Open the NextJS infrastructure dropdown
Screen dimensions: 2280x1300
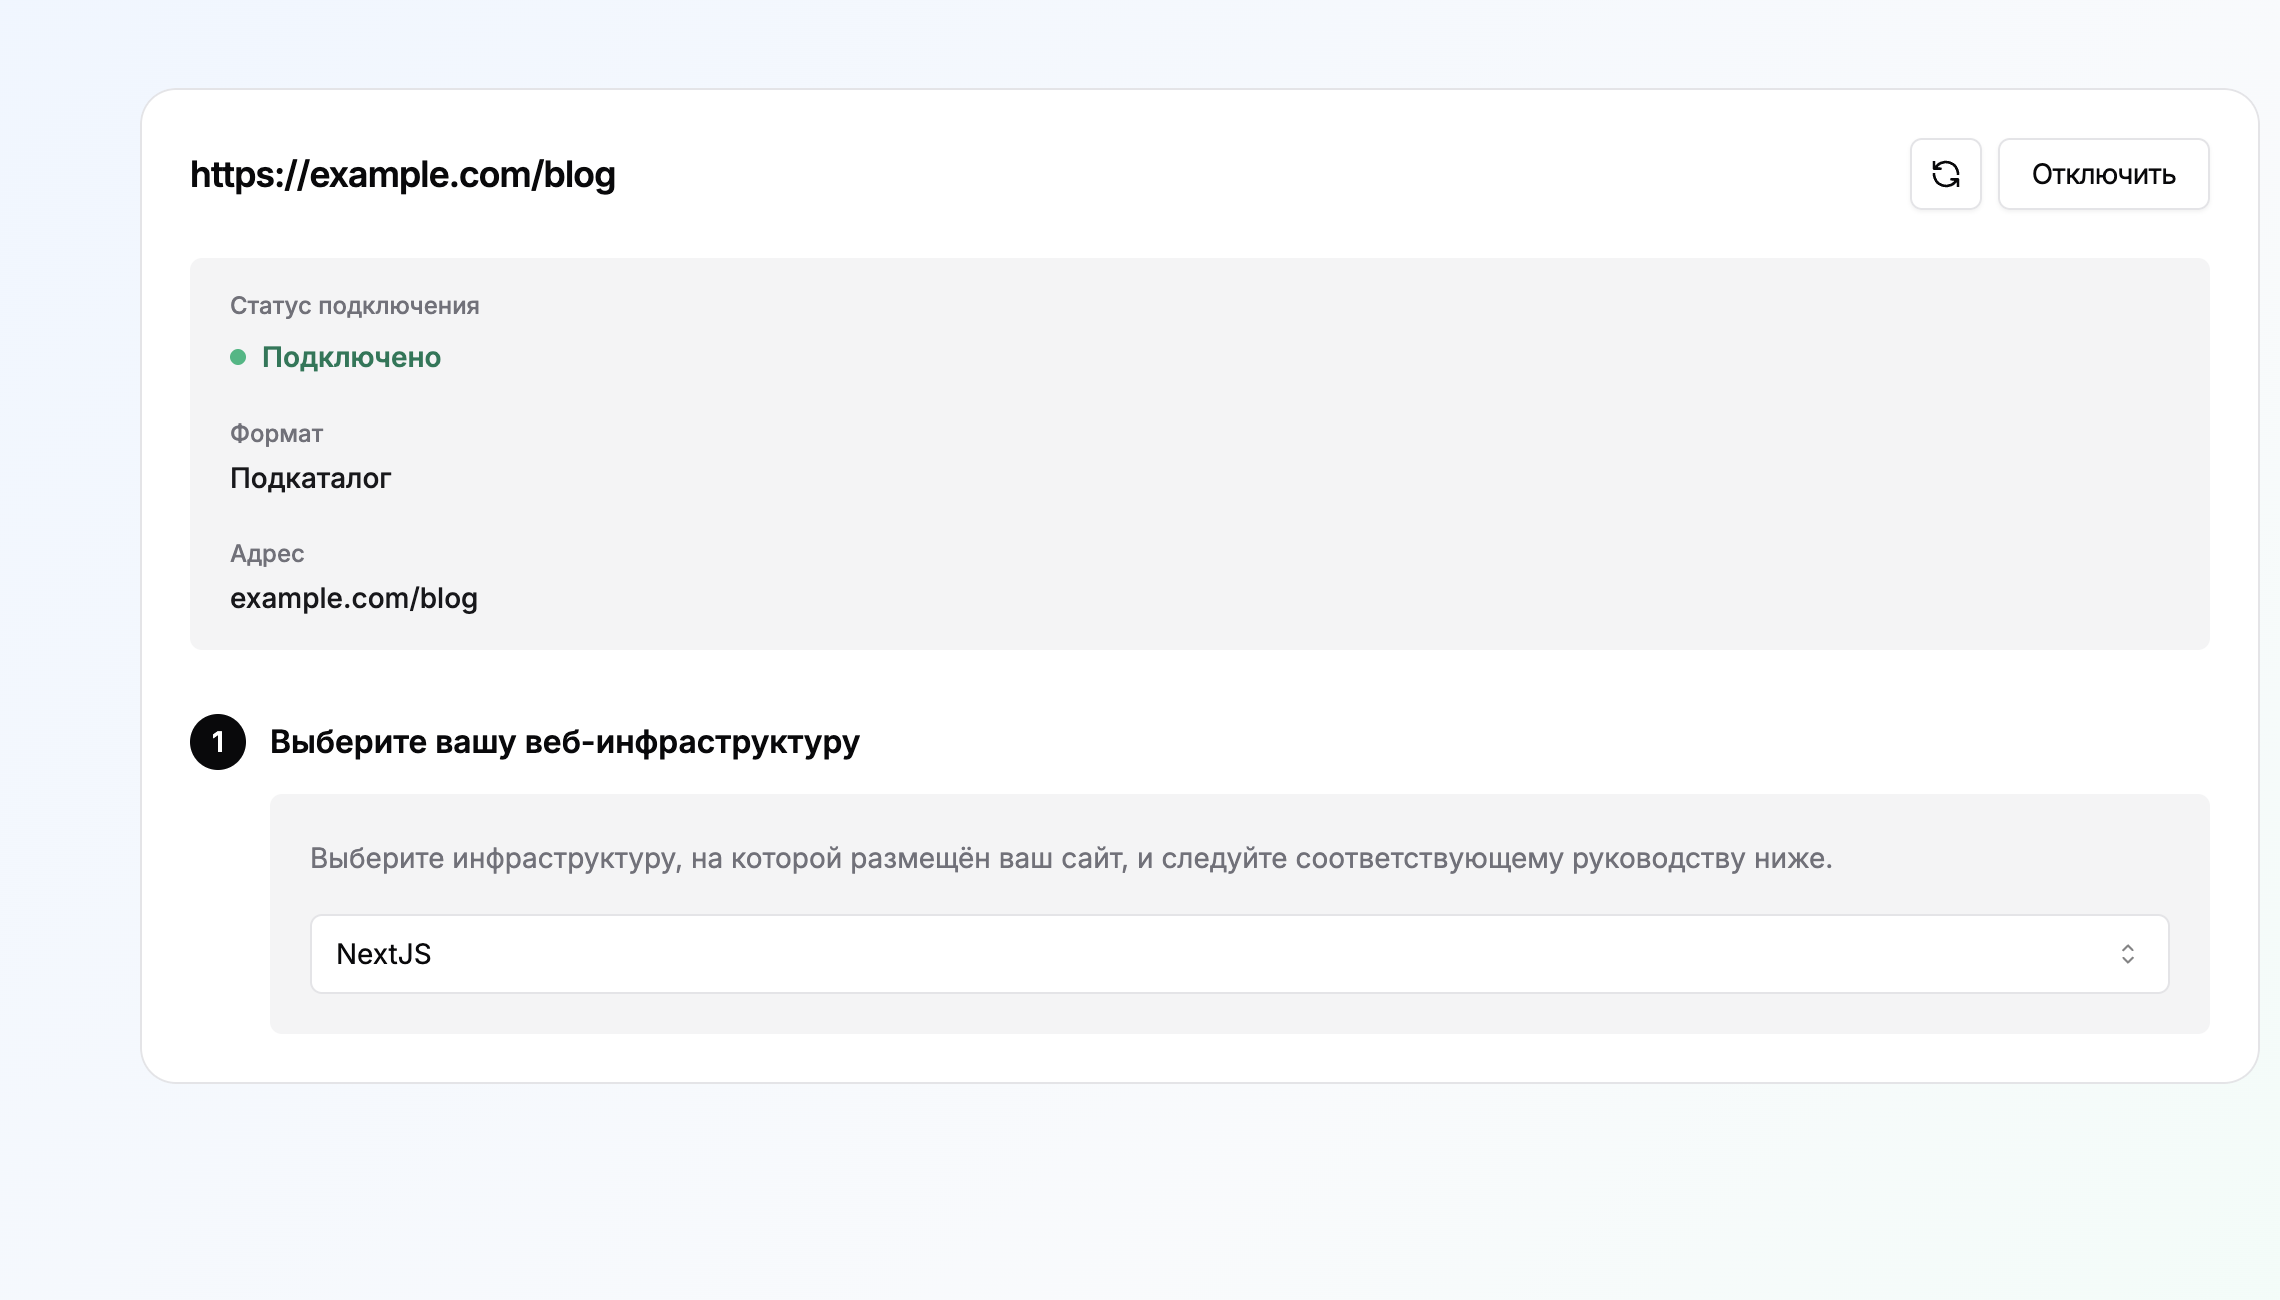tap(1239, 954)
